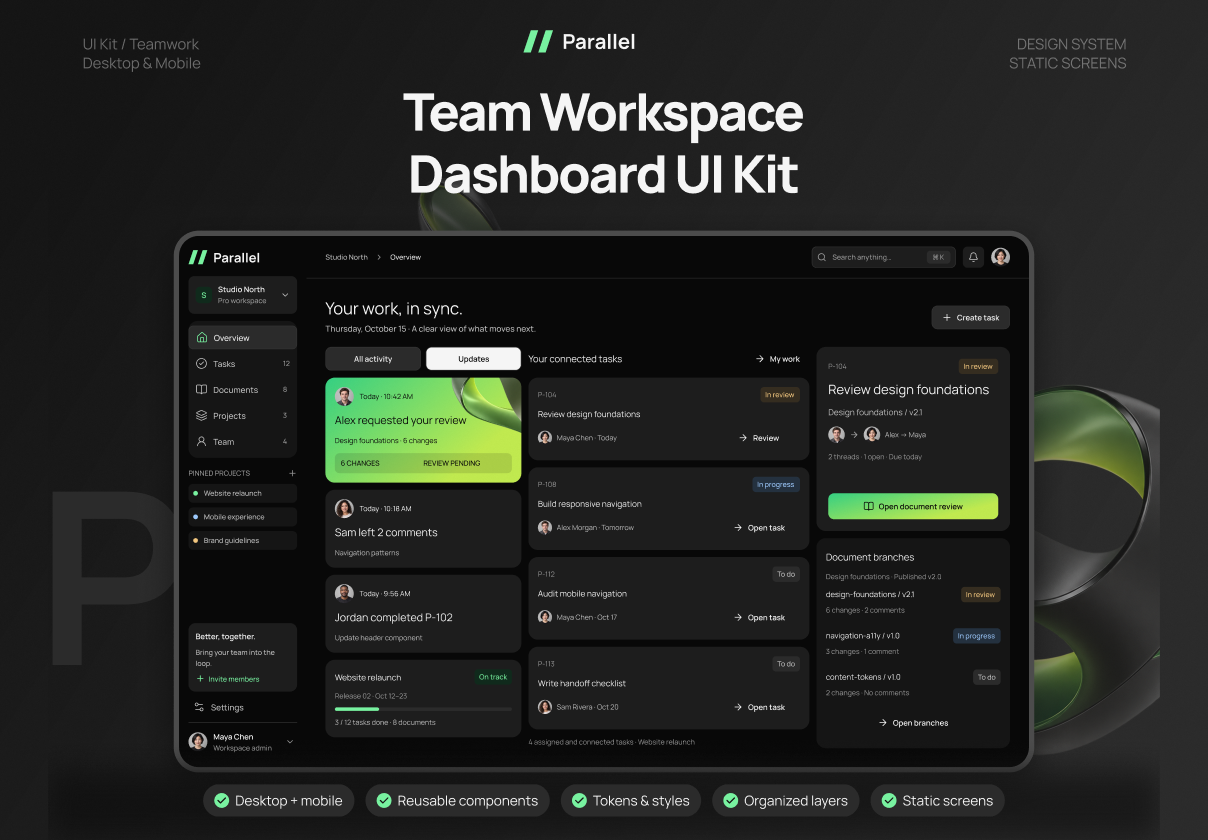Click the Create task button
The height and width of the screenshot is (840, 1208).
point(971,318)
